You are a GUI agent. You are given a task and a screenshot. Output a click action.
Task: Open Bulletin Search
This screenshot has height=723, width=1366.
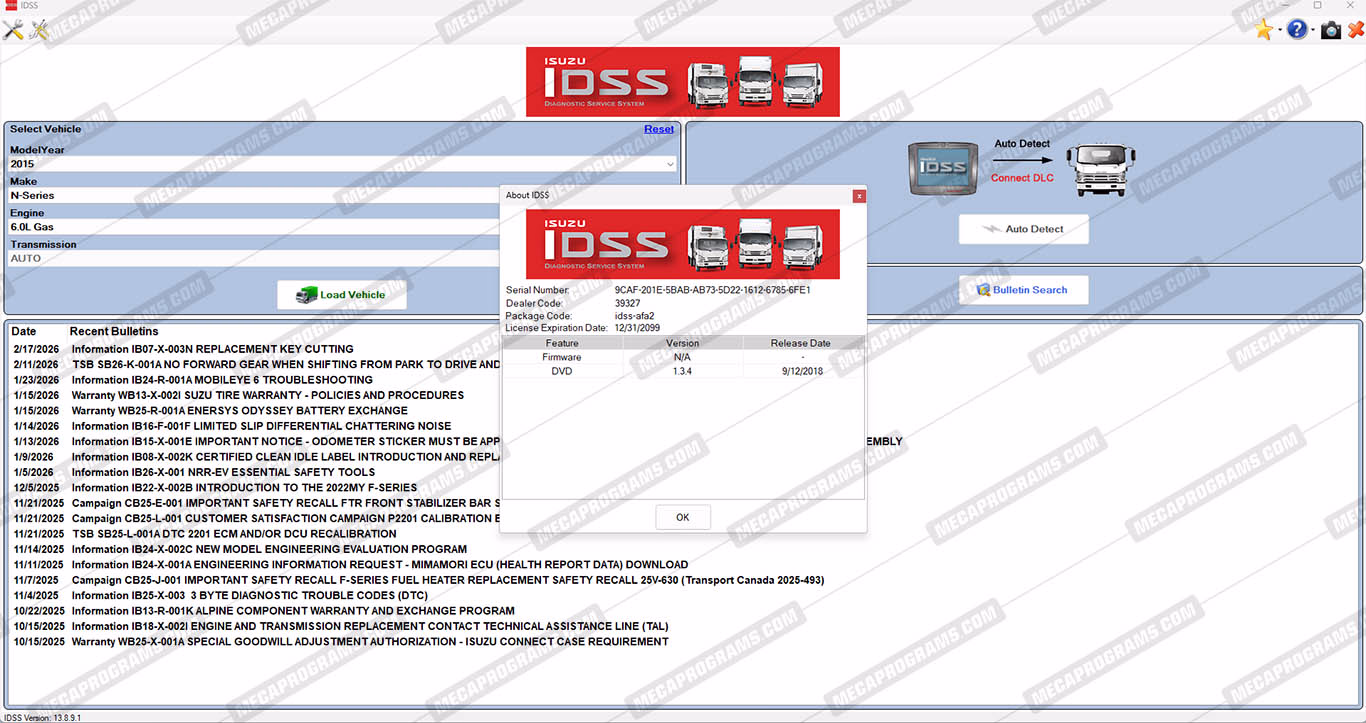(x=1024, y=290)
